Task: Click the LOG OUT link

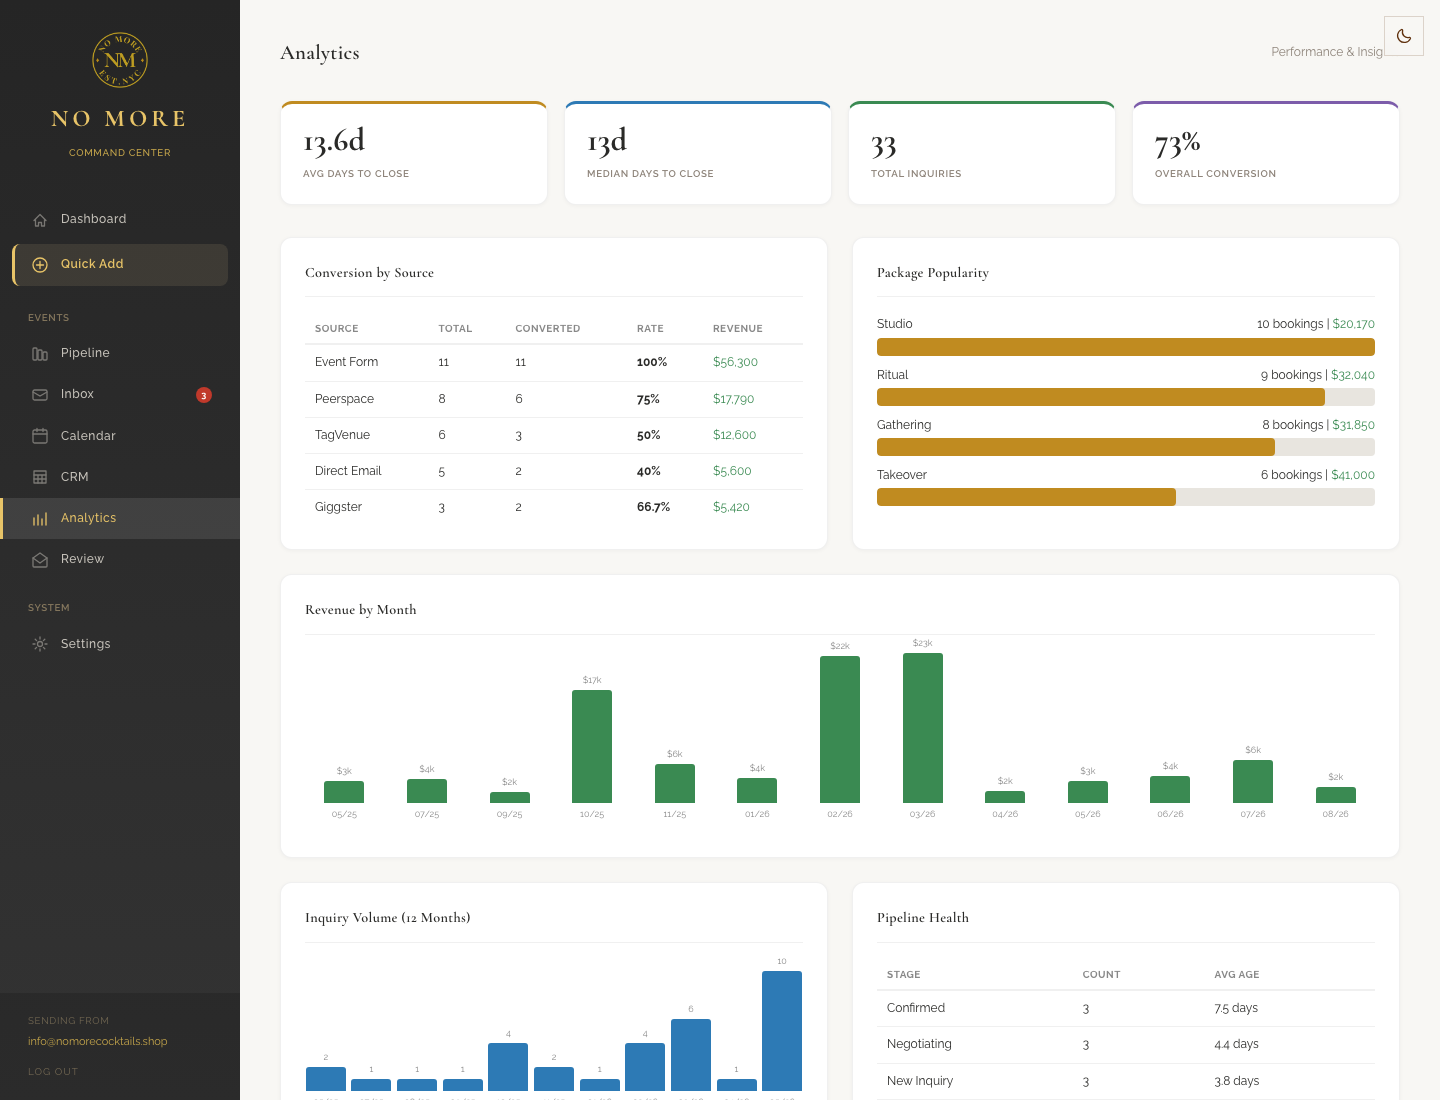Action: click(53, 1071)
